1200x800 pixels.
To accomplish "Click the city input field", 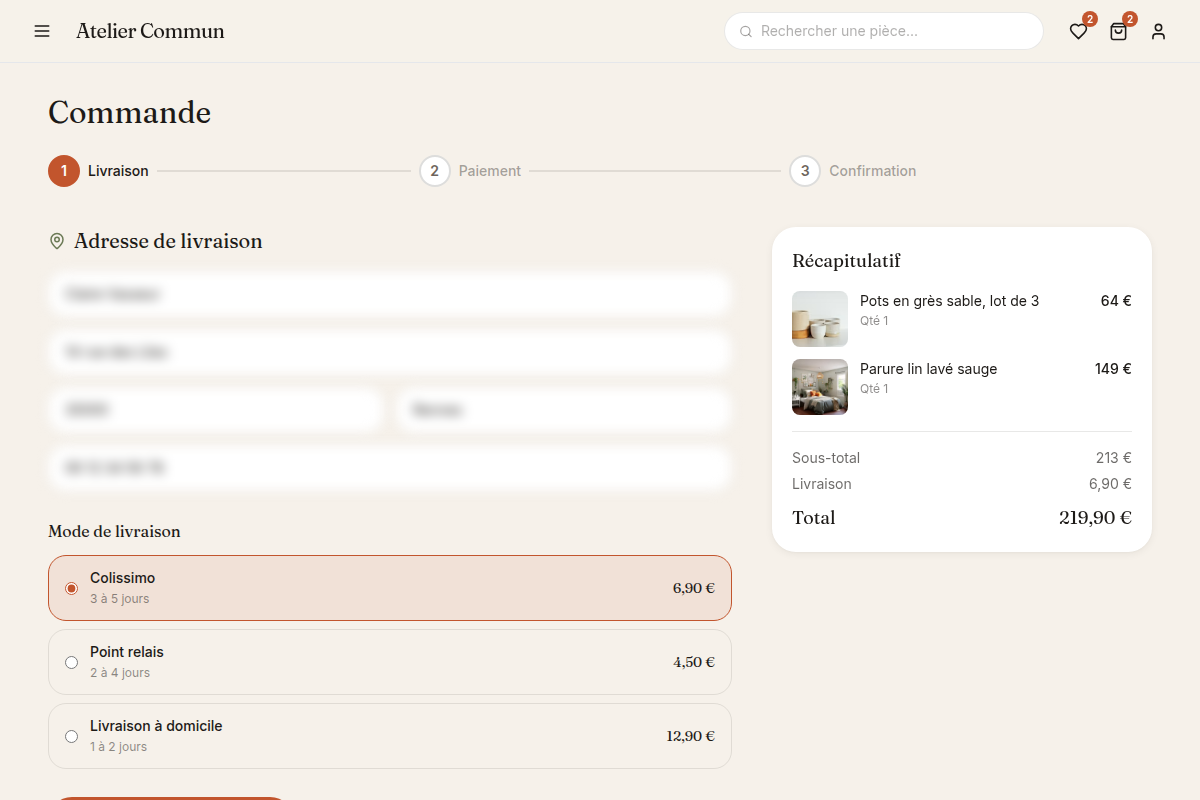I will tap(564, 410).
